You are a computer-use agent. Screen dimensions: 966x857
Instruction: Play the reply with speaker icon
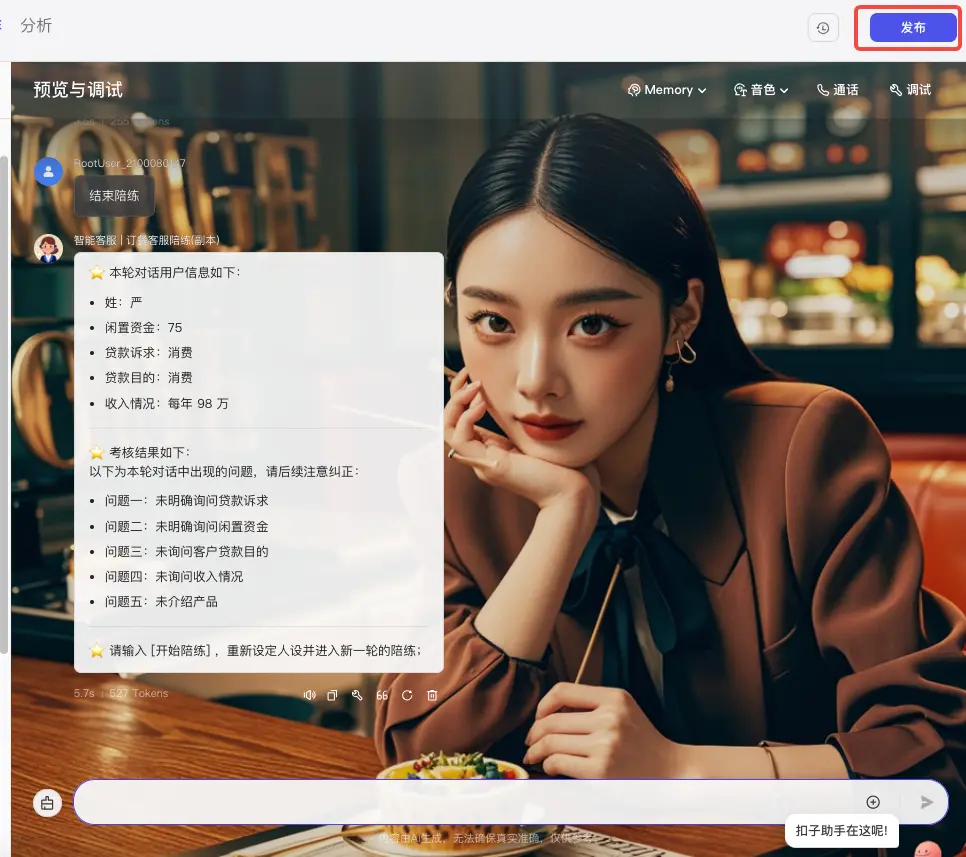click(309, 695)
